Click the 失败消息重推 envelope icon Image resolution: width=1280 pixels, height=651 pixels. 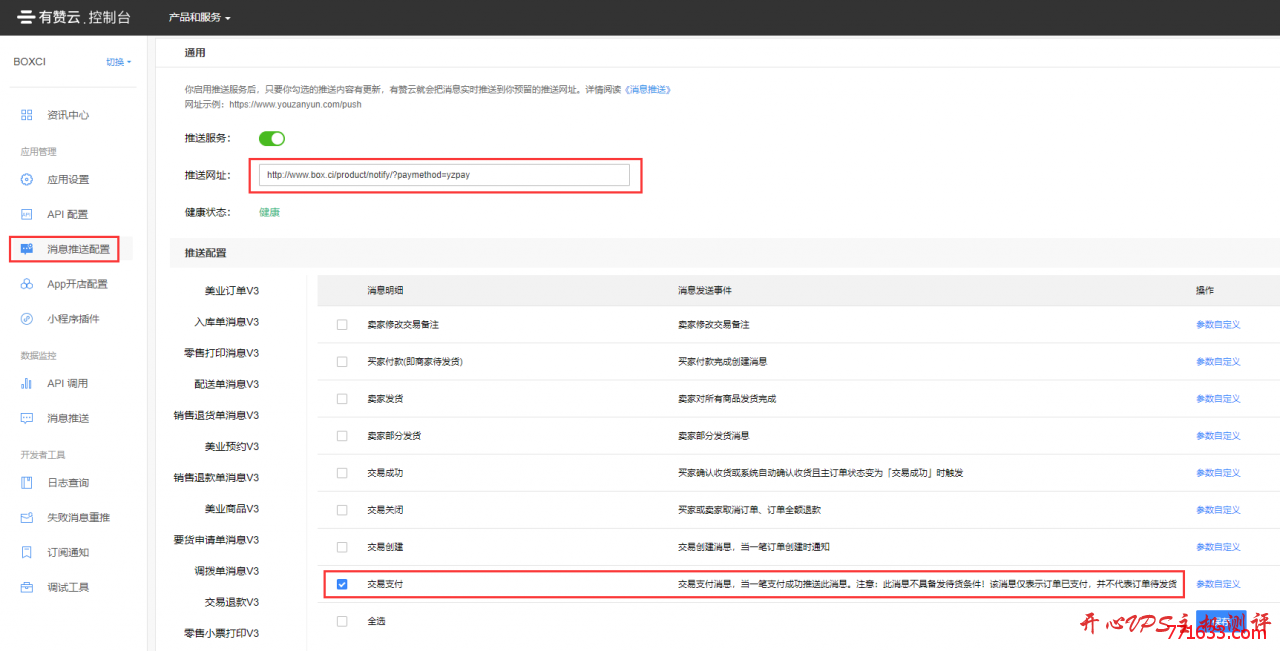coord(27,518)
